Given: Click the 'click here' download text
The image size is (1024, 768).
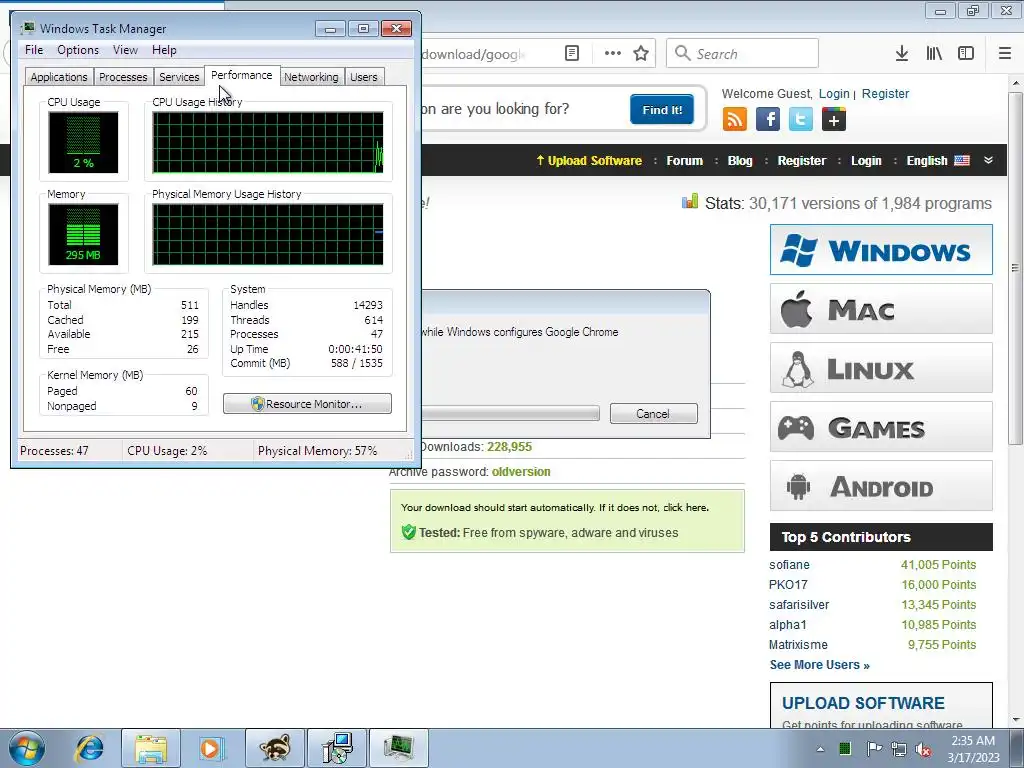Looking at the screenshot, I should point(685,507).
